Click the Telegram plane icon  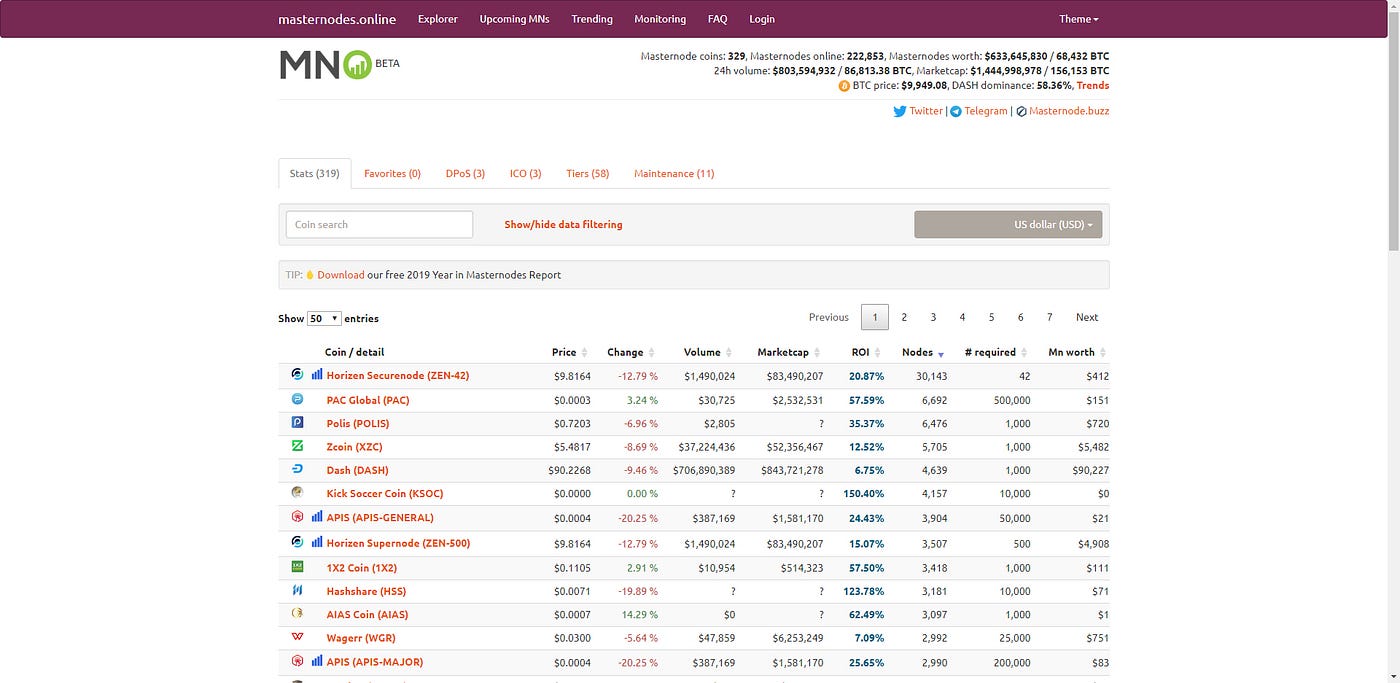pyautogui.click(x=956, y=111)
